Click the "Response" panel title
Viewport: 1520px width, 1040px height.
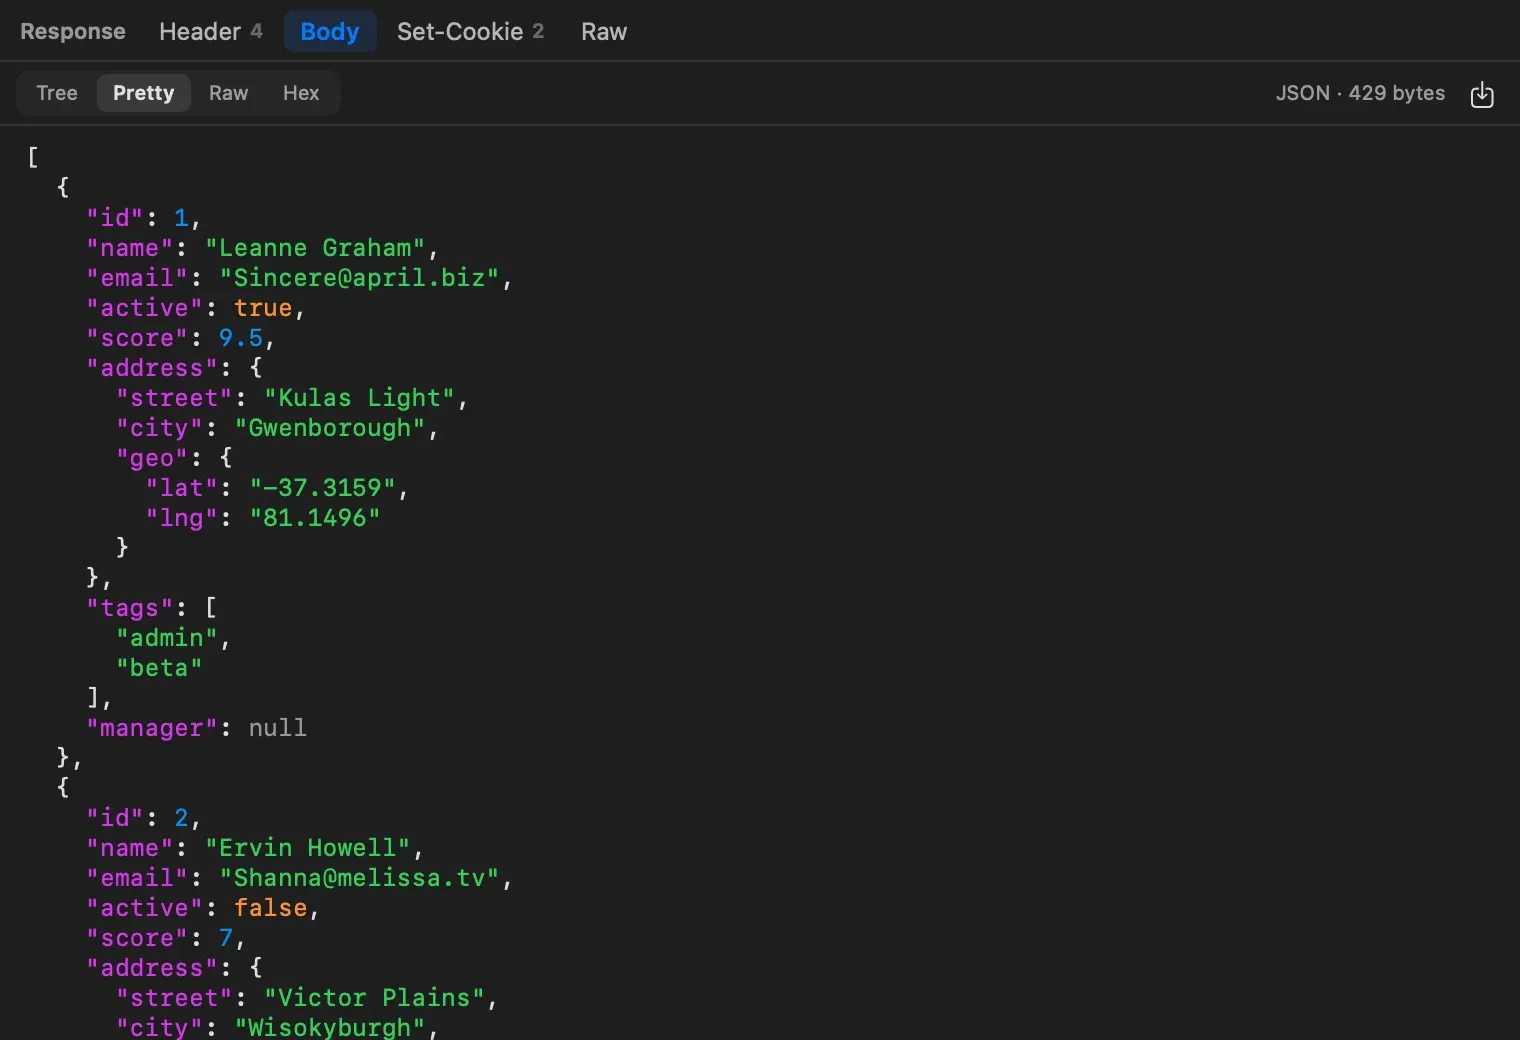point(73,31)
